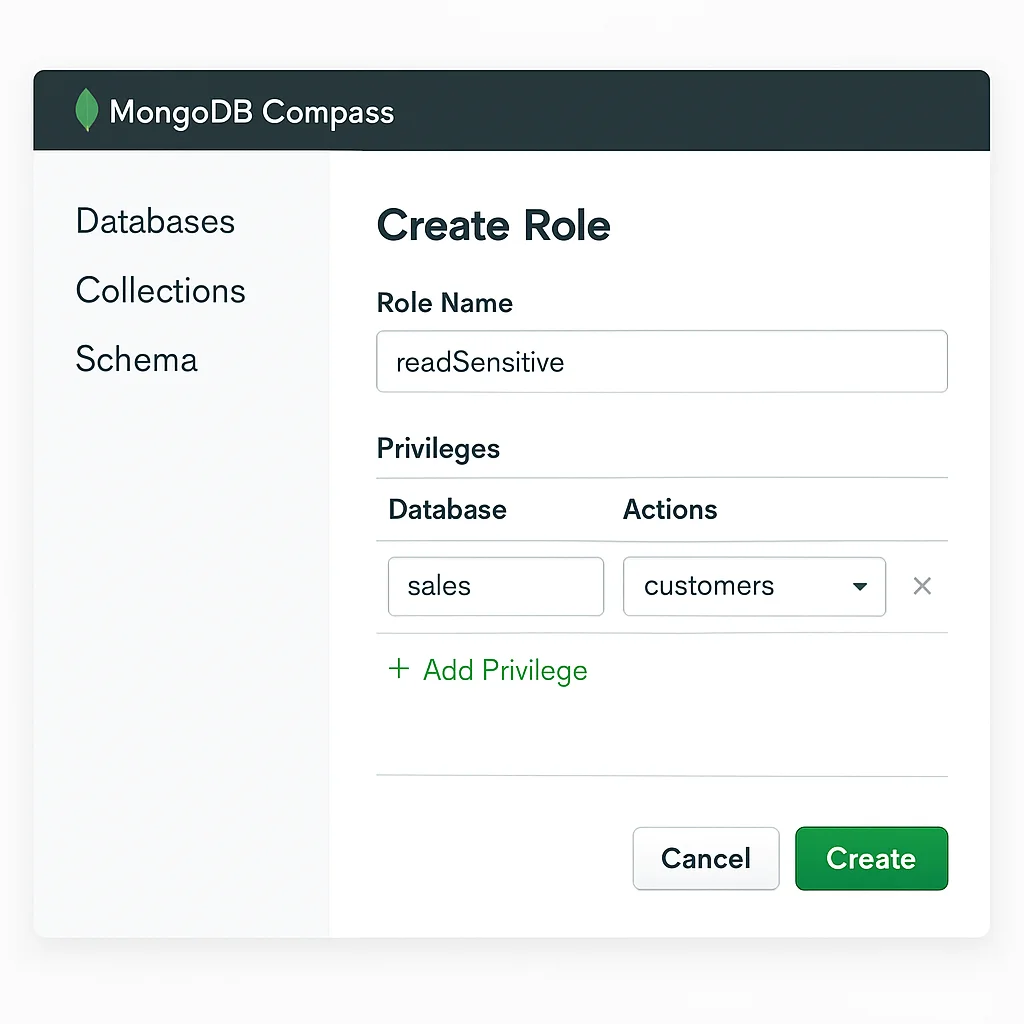Click the MongoDB leaf logo icon

click(x=86, y=110)
